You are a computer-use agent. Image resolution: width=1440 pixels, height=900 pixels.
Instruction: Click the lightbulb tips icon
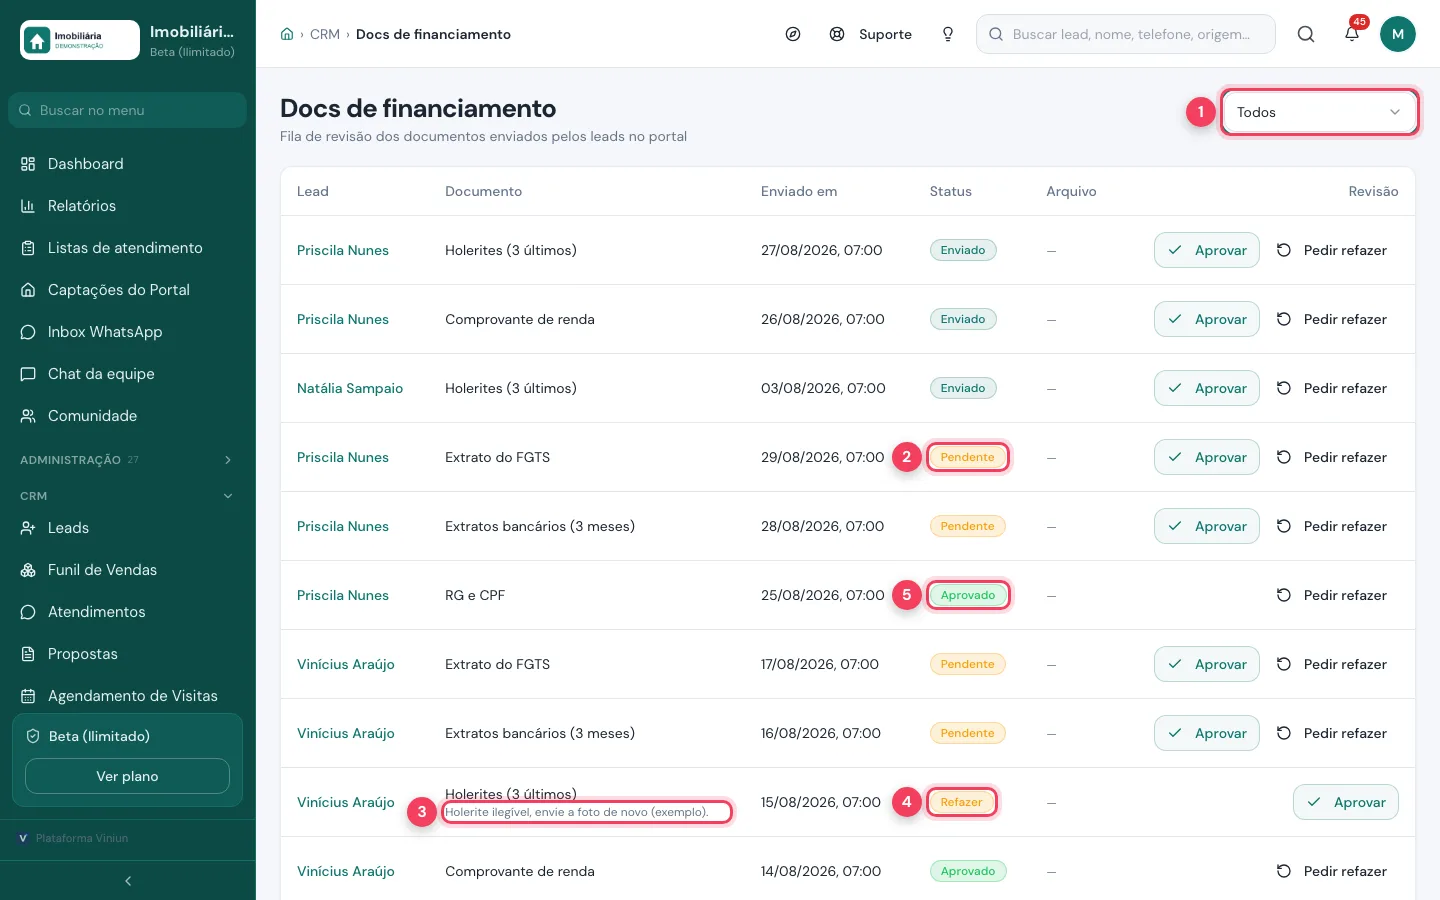pos(948,34)
